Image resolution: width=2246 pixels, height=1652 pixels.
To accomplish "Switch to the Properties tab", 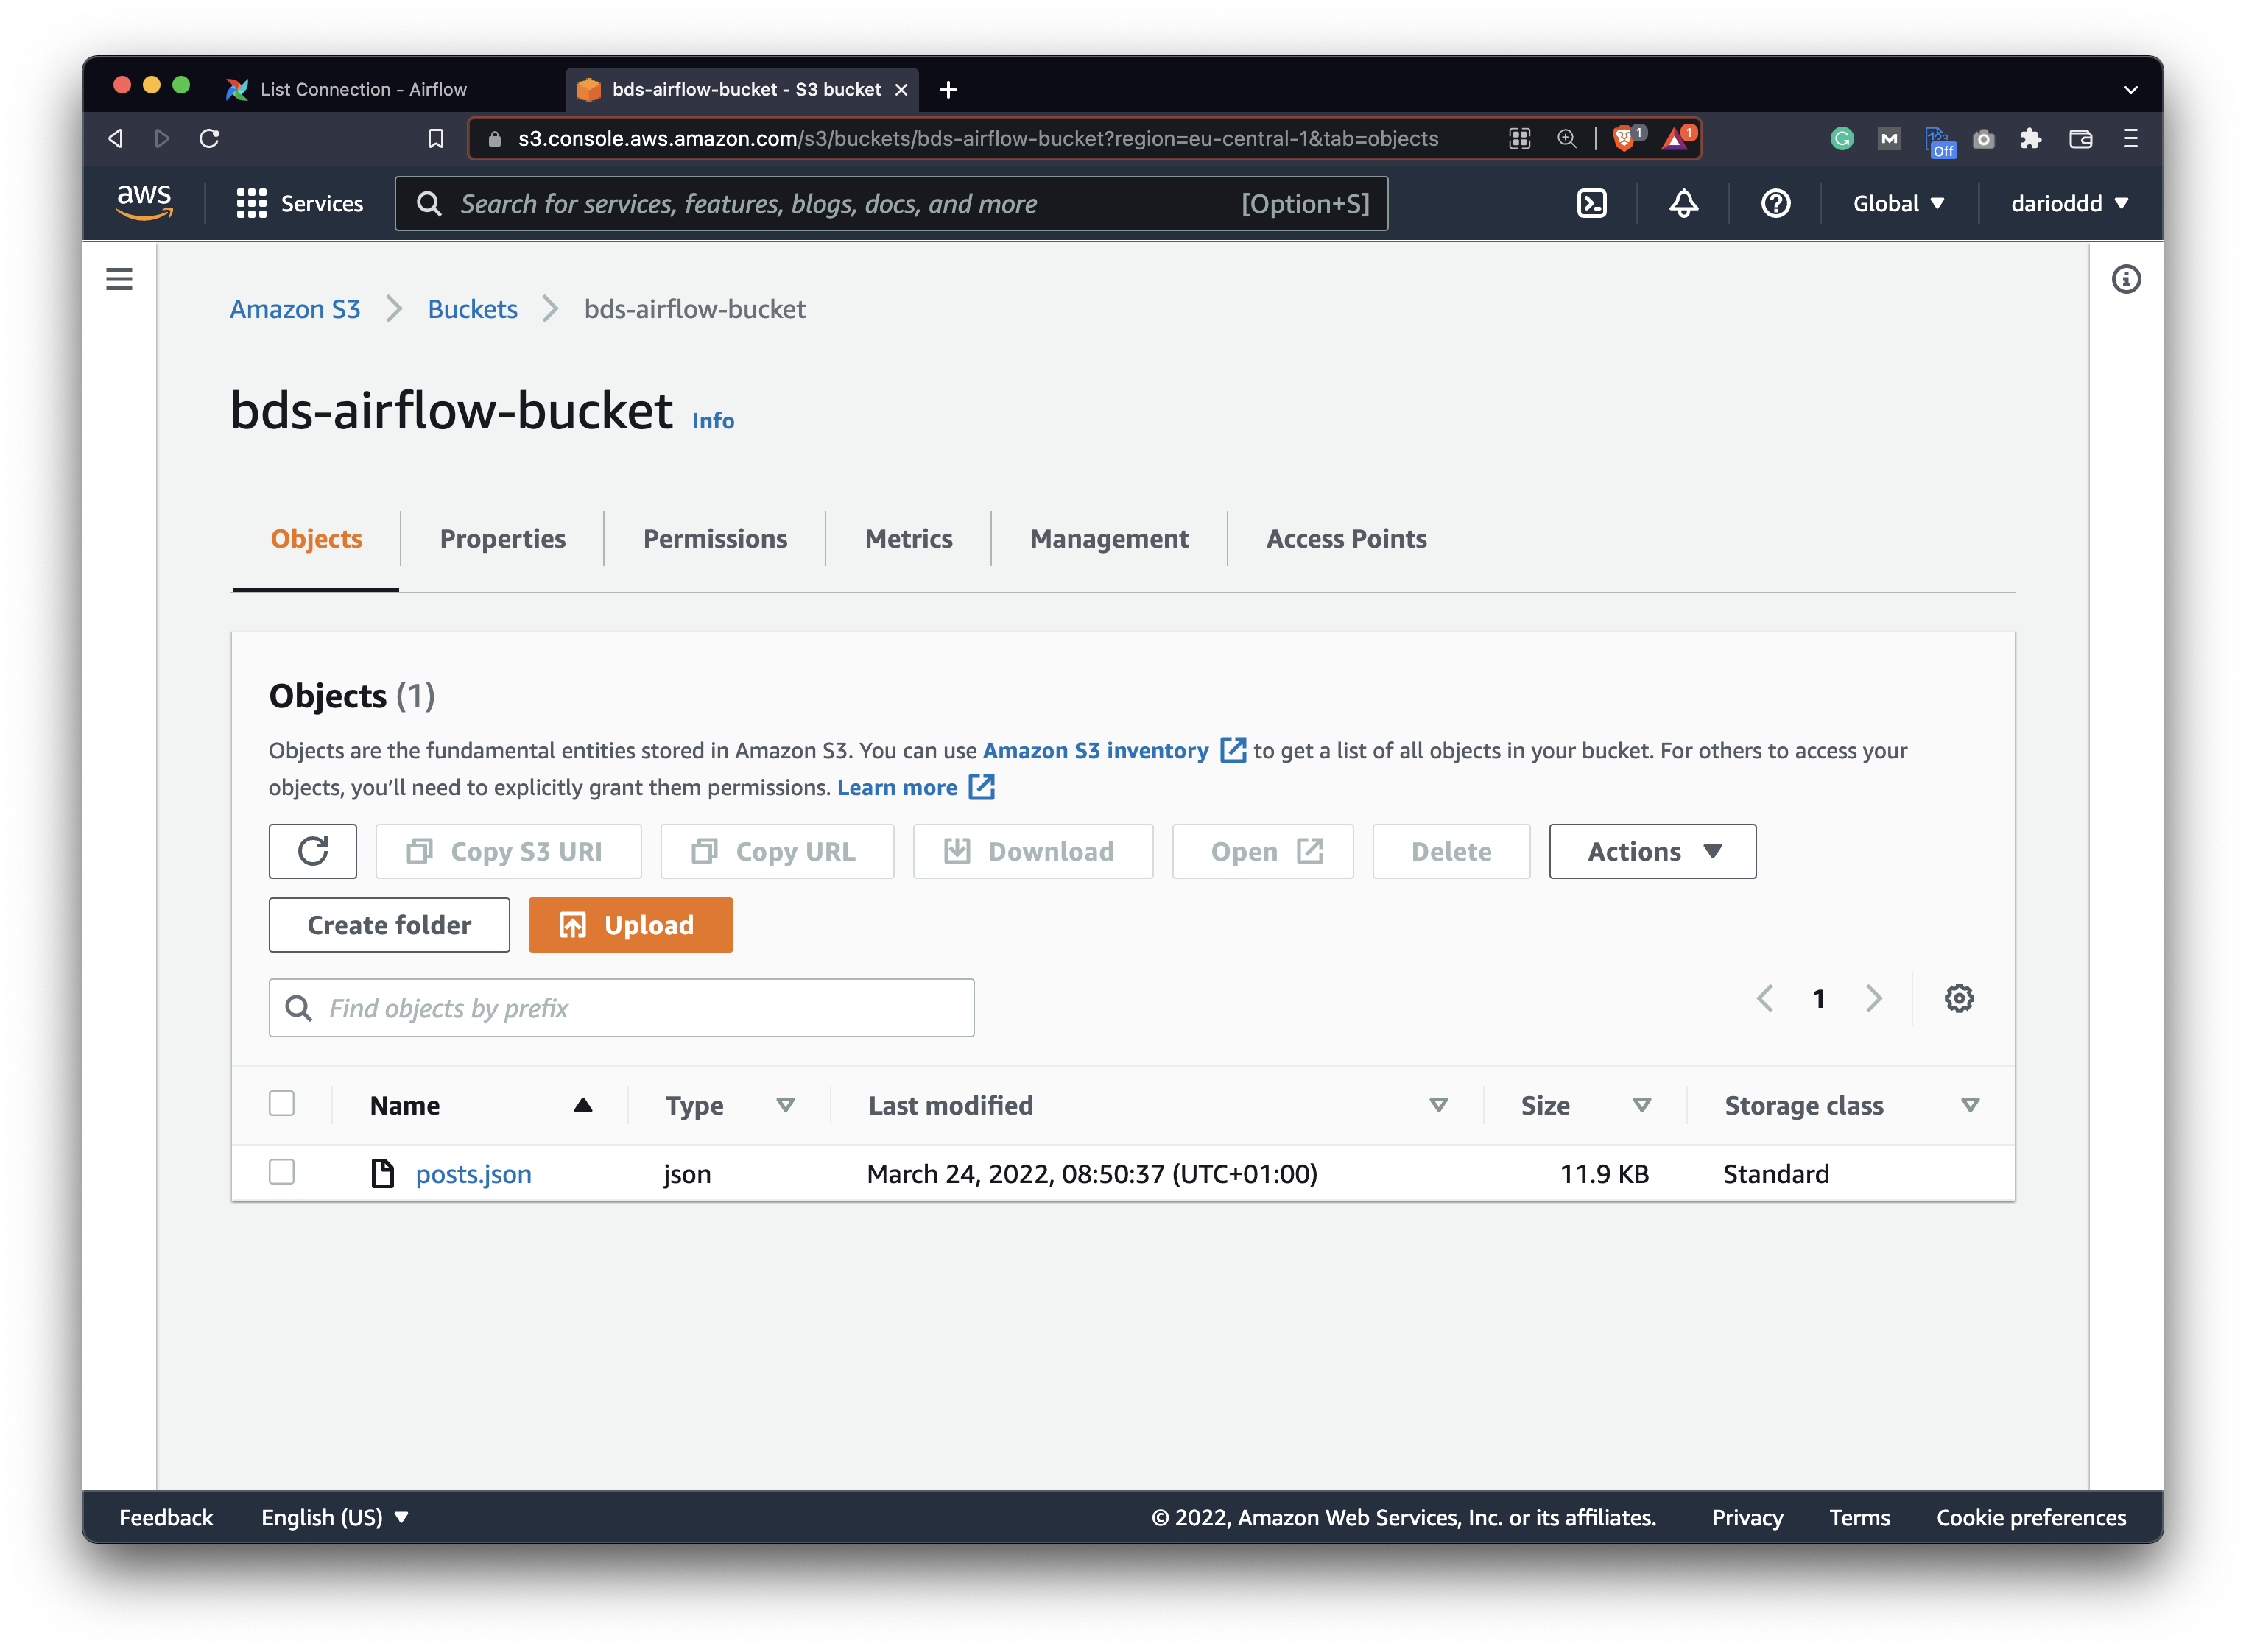I will coord(502,539).
